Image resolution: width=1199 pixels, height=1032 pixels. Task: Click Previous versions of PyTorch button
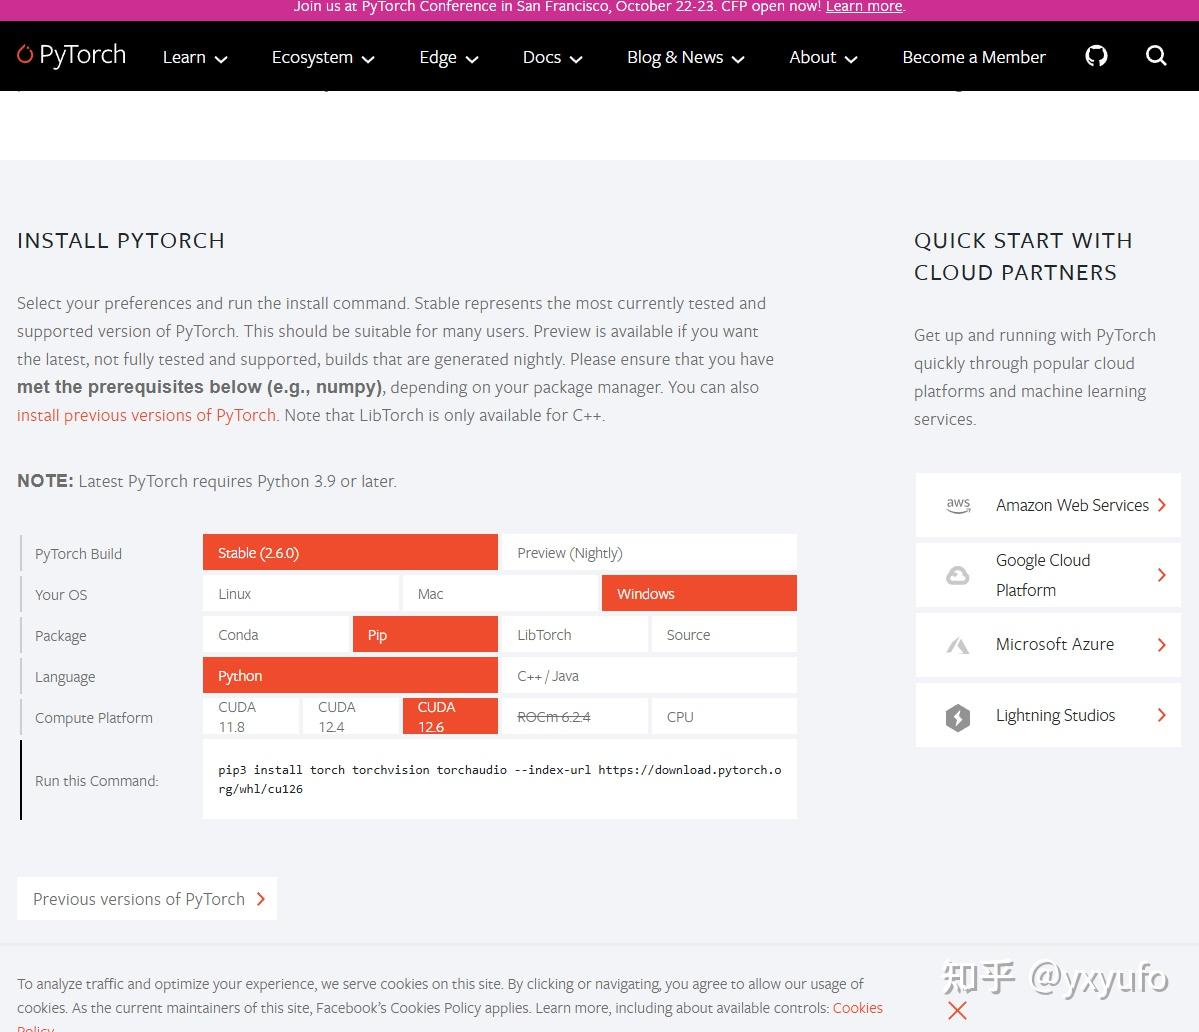coord(147,899)
